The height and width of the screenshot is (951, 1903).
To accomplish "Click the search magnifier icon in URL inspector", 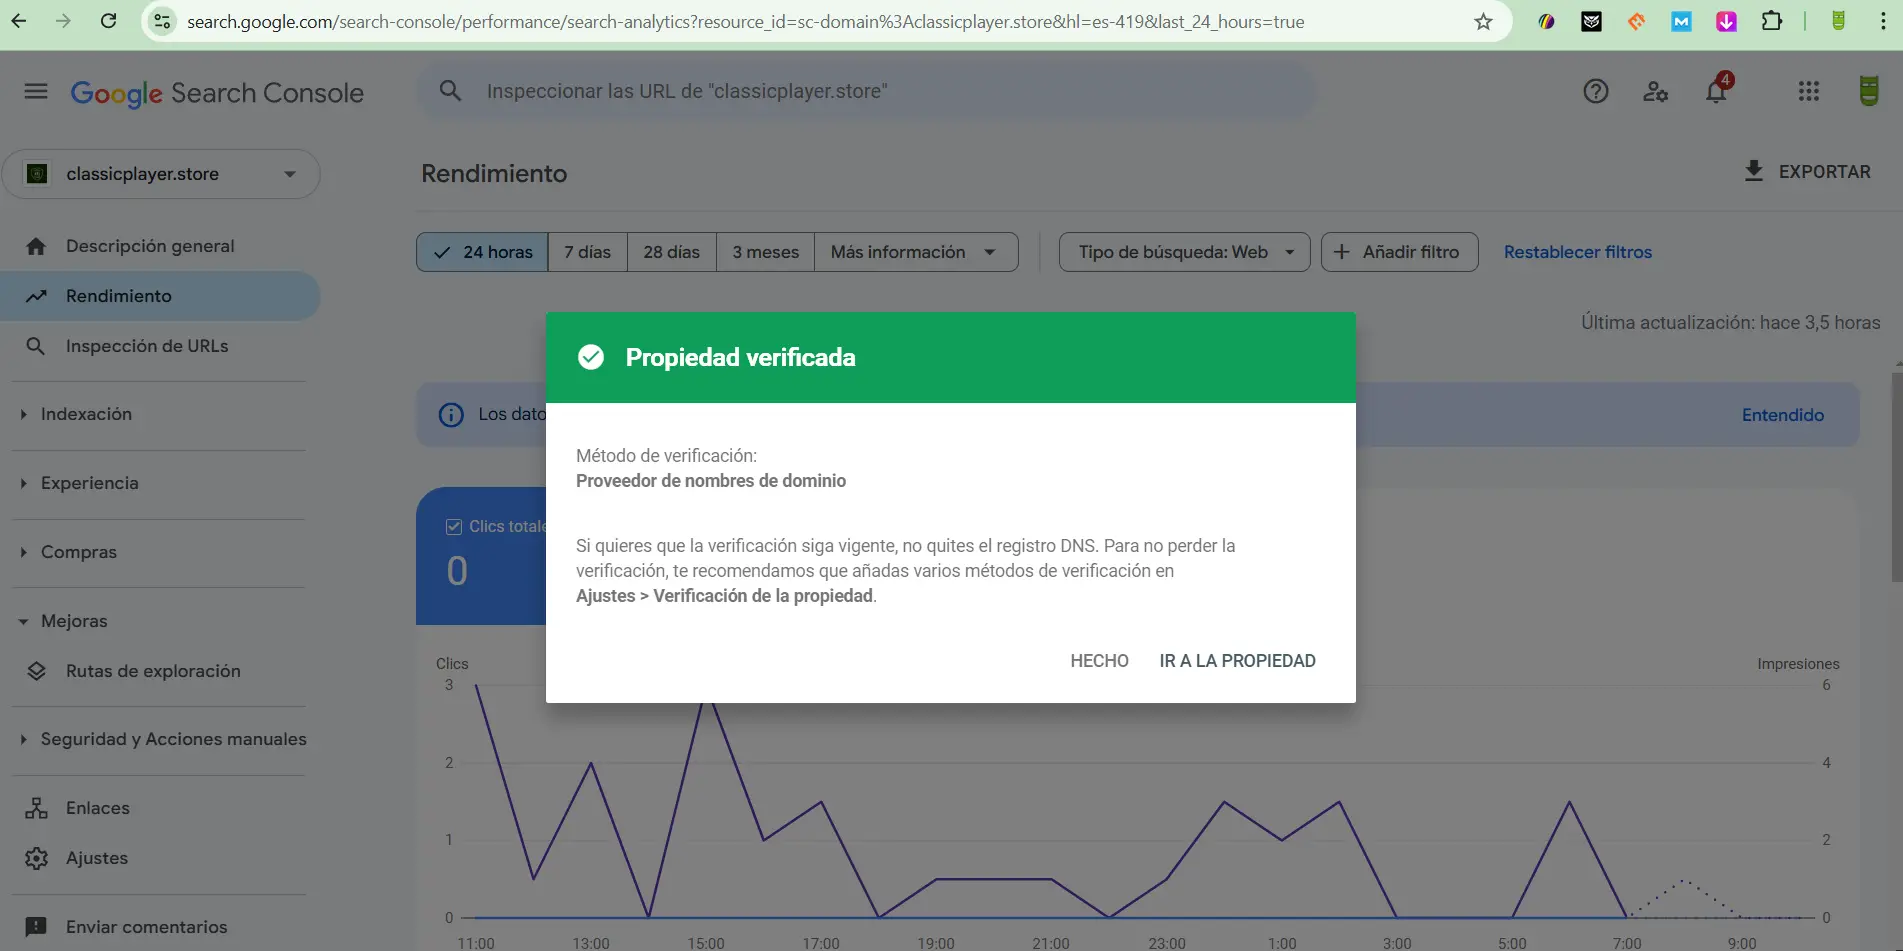I will coord(450,91).
